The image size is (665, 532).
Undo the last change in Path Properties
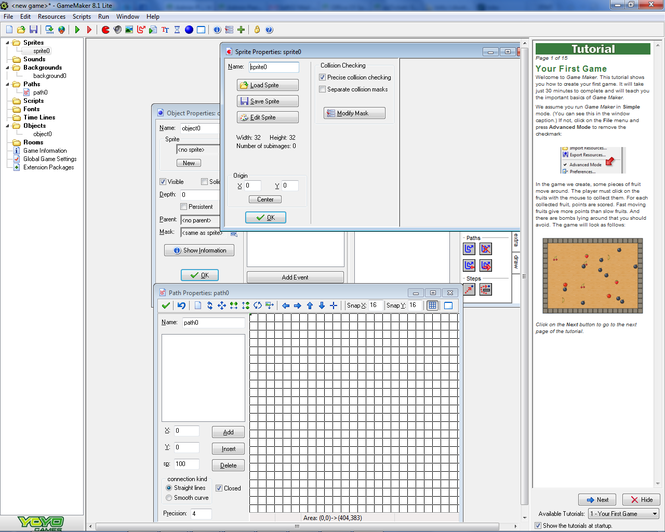[x=182, y=305]
